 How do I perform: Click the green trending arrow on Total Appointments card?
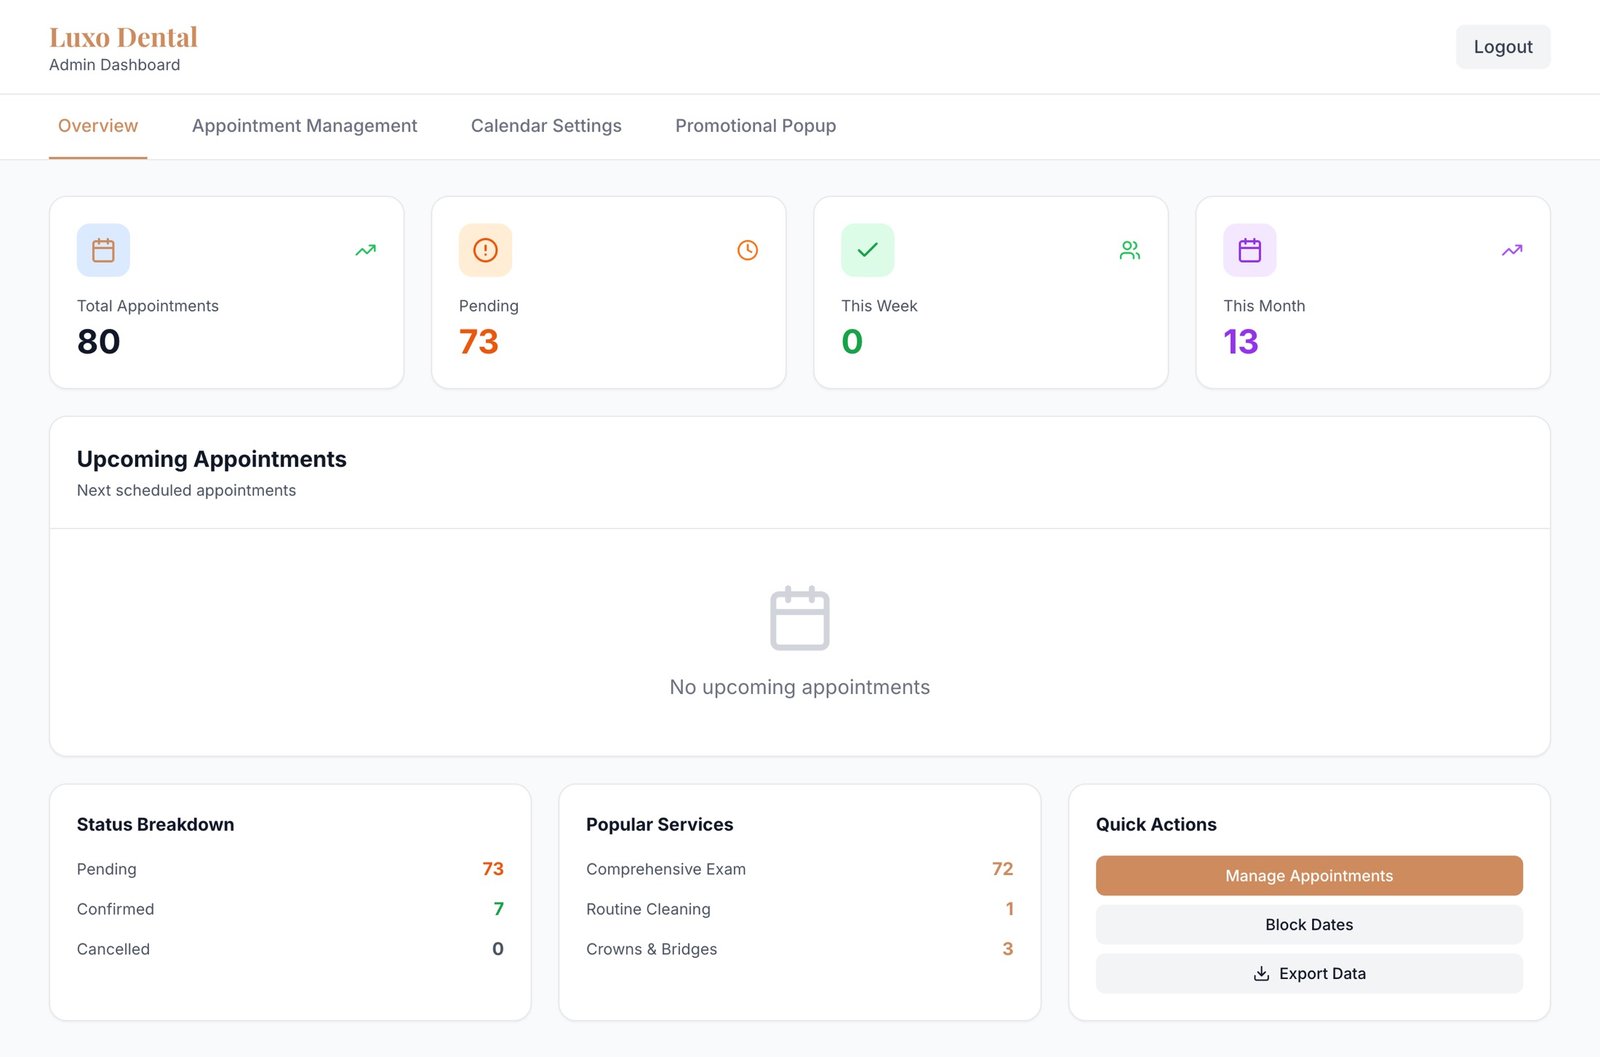pyautogui.click(x=365, y=250)
